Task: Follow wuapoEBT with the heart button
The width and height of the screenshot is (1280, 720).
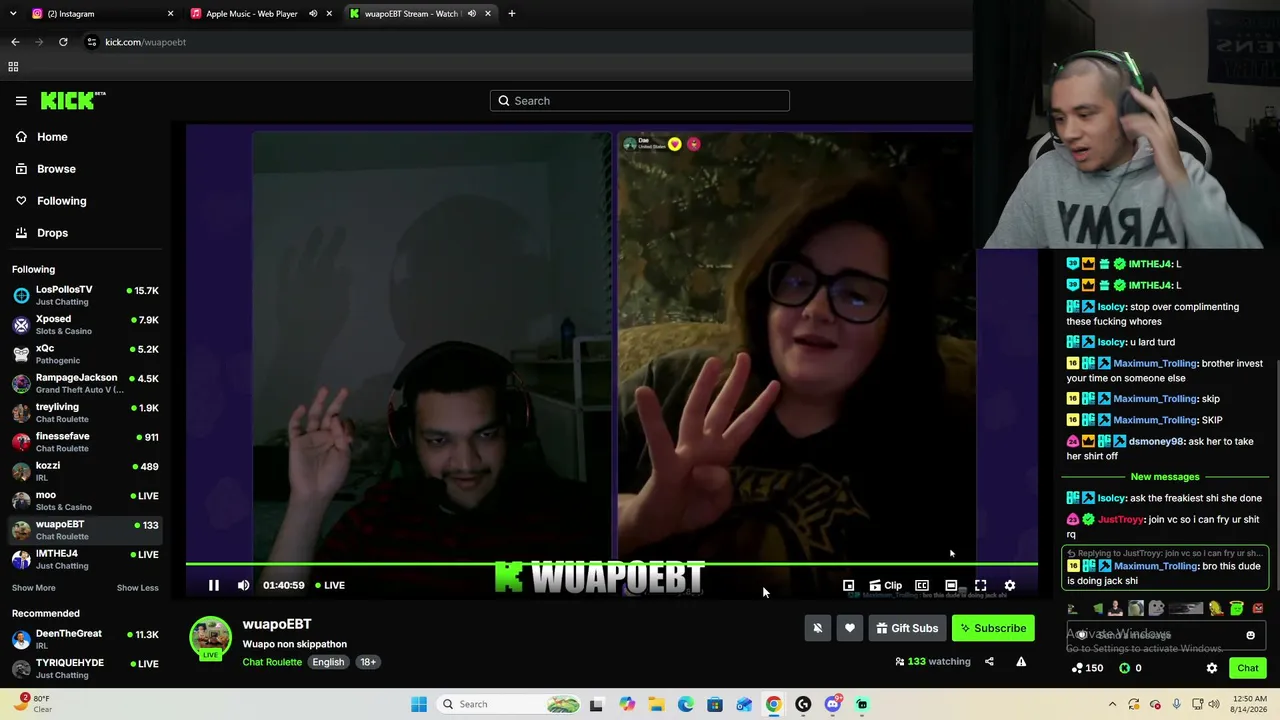Action: [x=850, y=628]
